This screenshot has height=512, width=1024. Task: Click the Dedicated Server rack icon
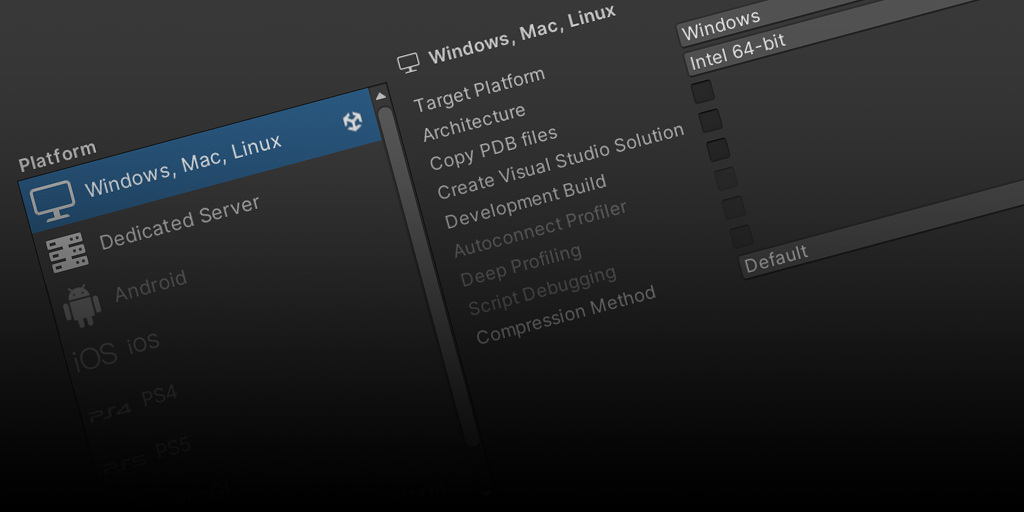(68, 253)
